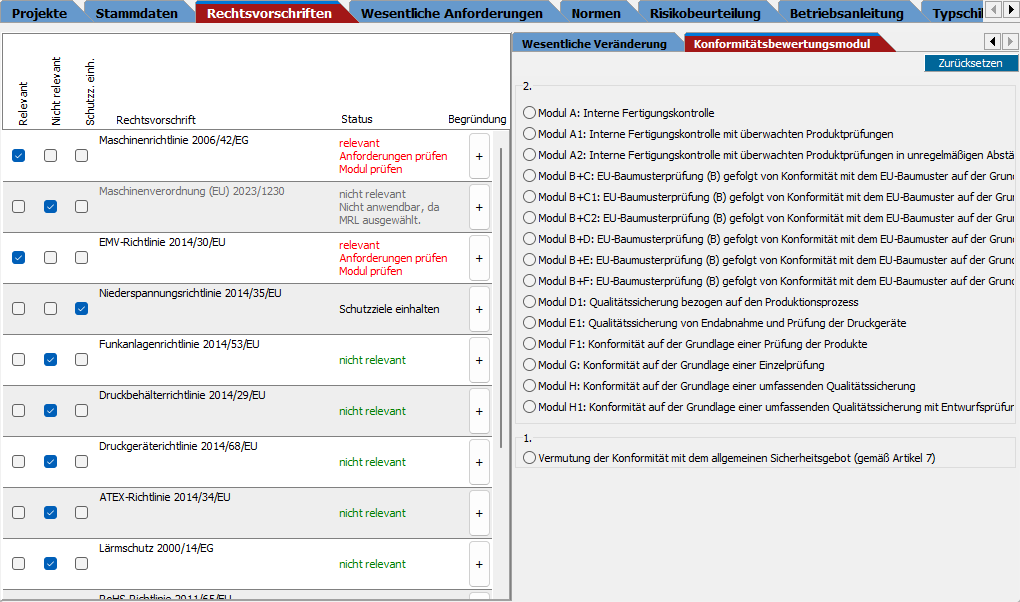
Task: Click the regulations list vertical scrollbar
Action: (x=502, y=300)
